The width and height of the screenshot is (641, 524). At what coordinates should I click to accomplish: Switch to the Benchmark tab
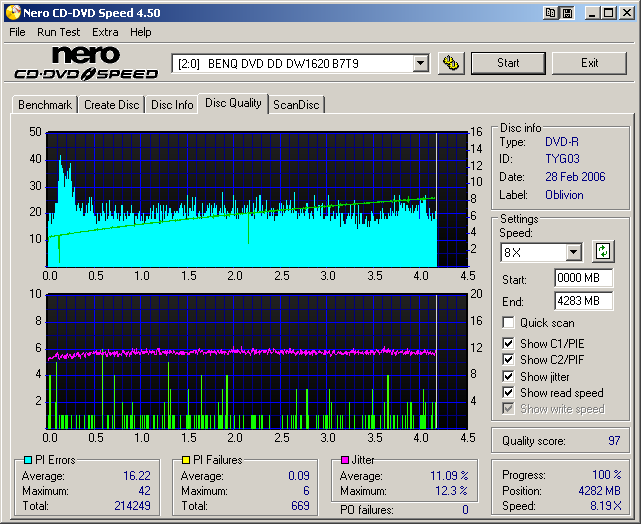tap(45, 105)
